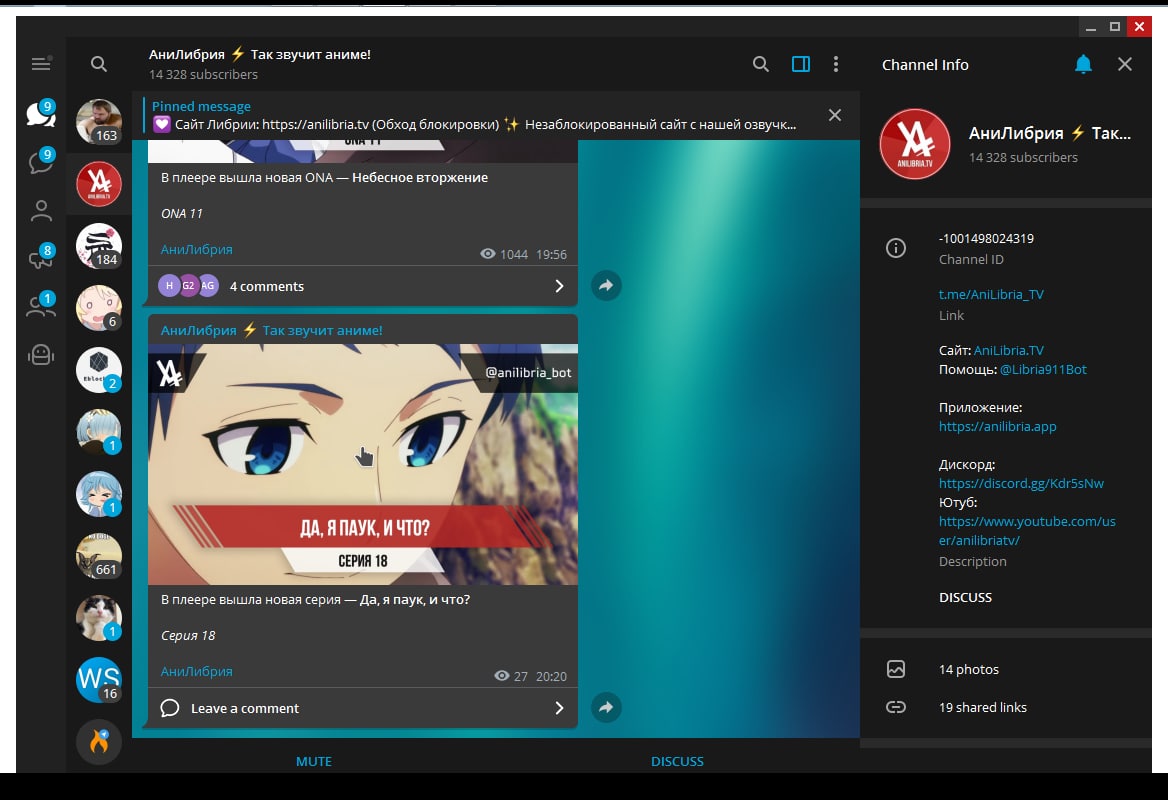Open the pinned message text

[474, 124]
